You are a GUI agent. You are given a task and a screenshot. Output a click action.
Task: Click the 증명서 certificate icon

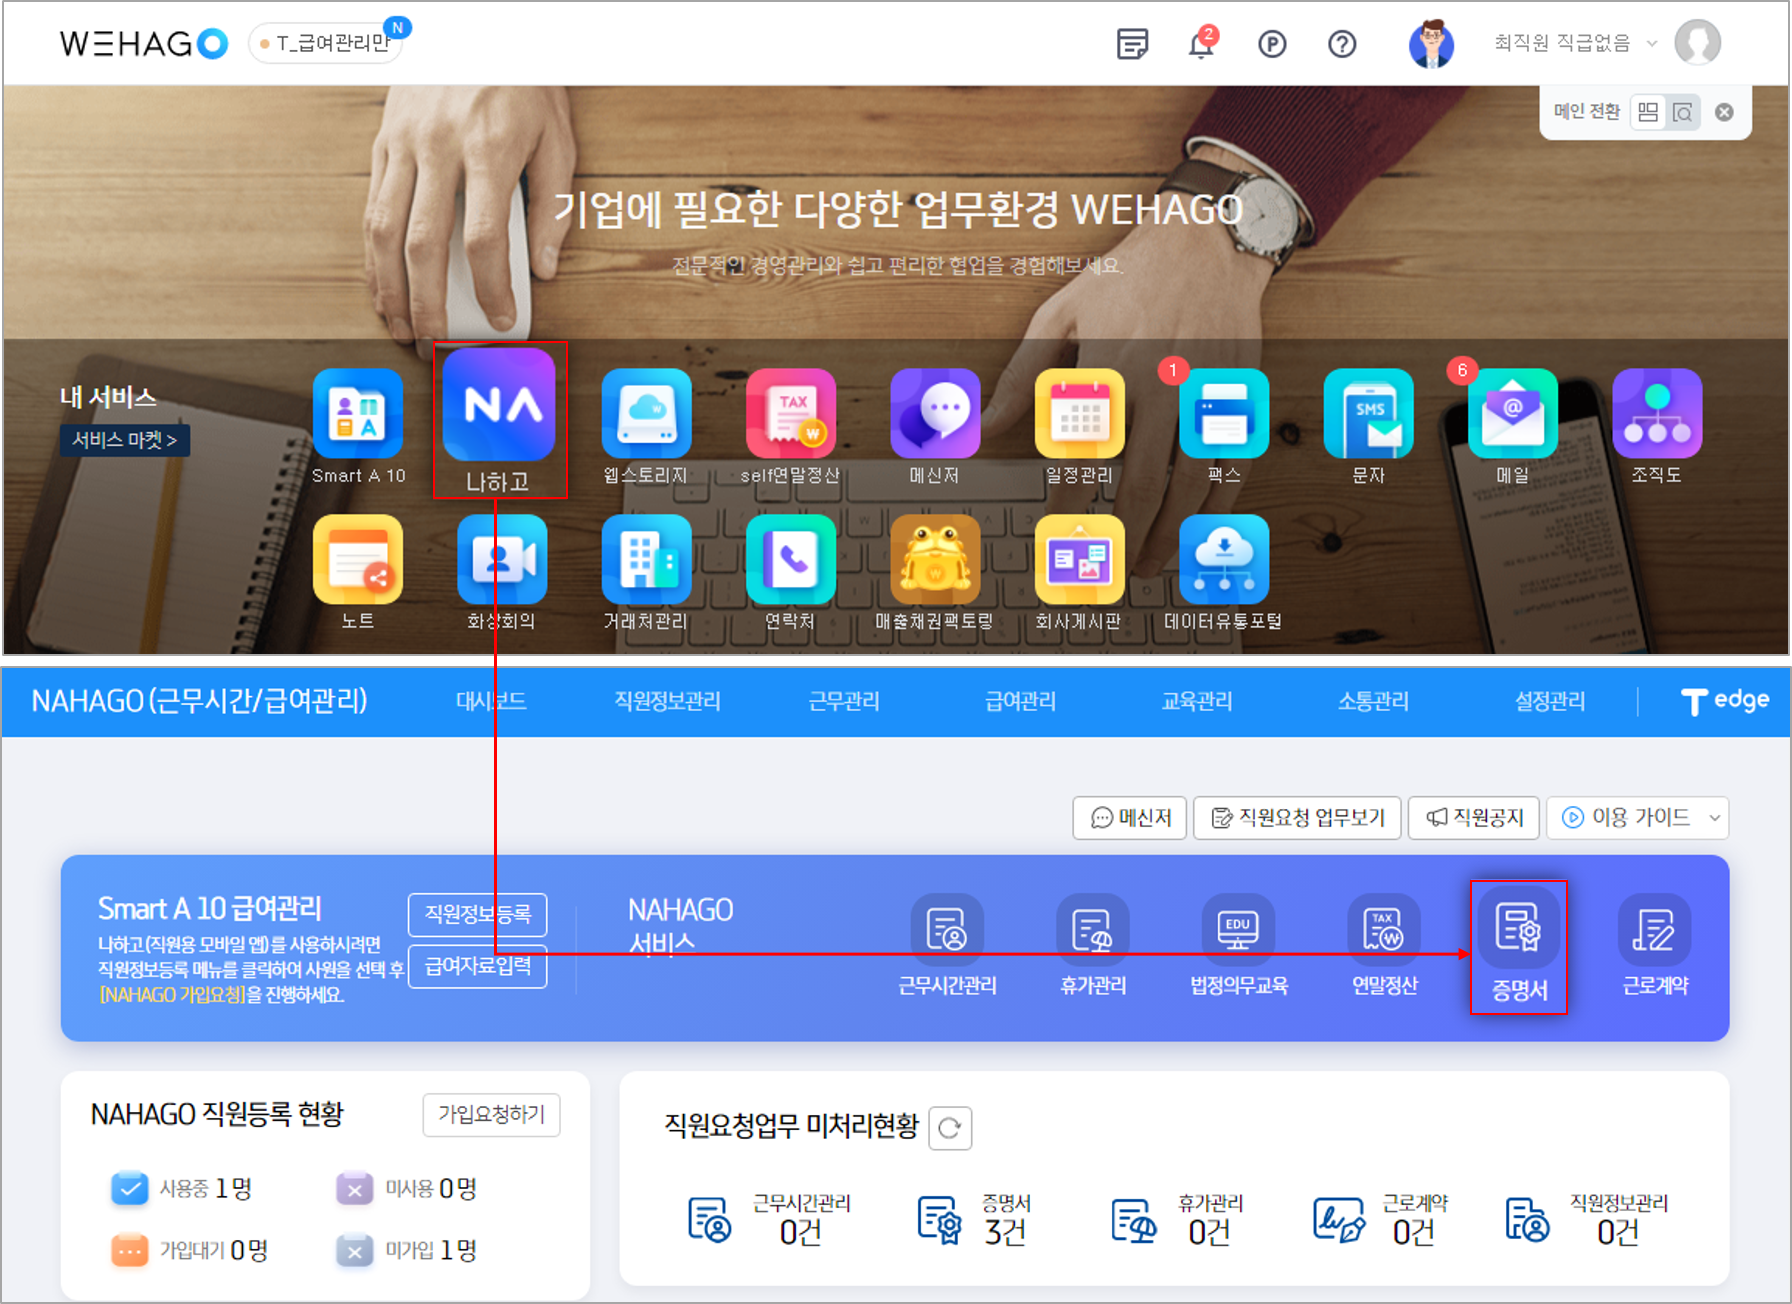pyautogui.click(x=1518, y=930)
